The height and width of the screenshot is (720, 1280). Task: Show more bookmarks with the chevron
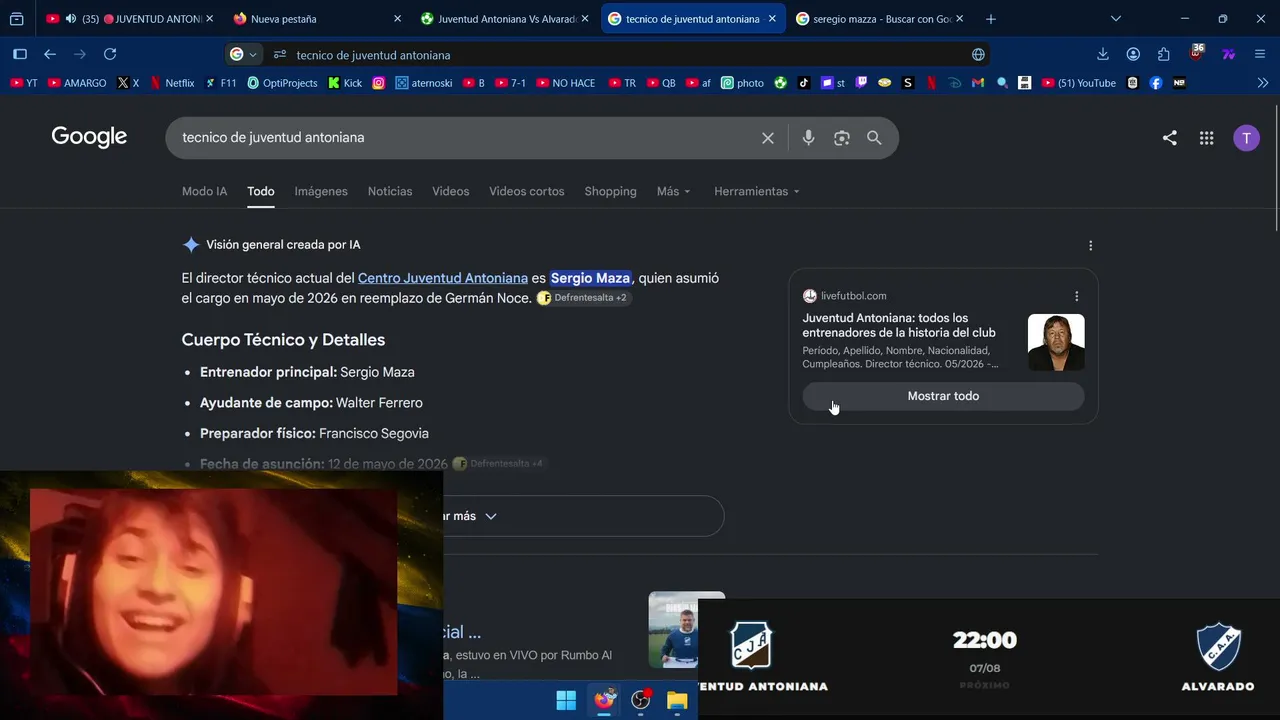point(1263,83)
